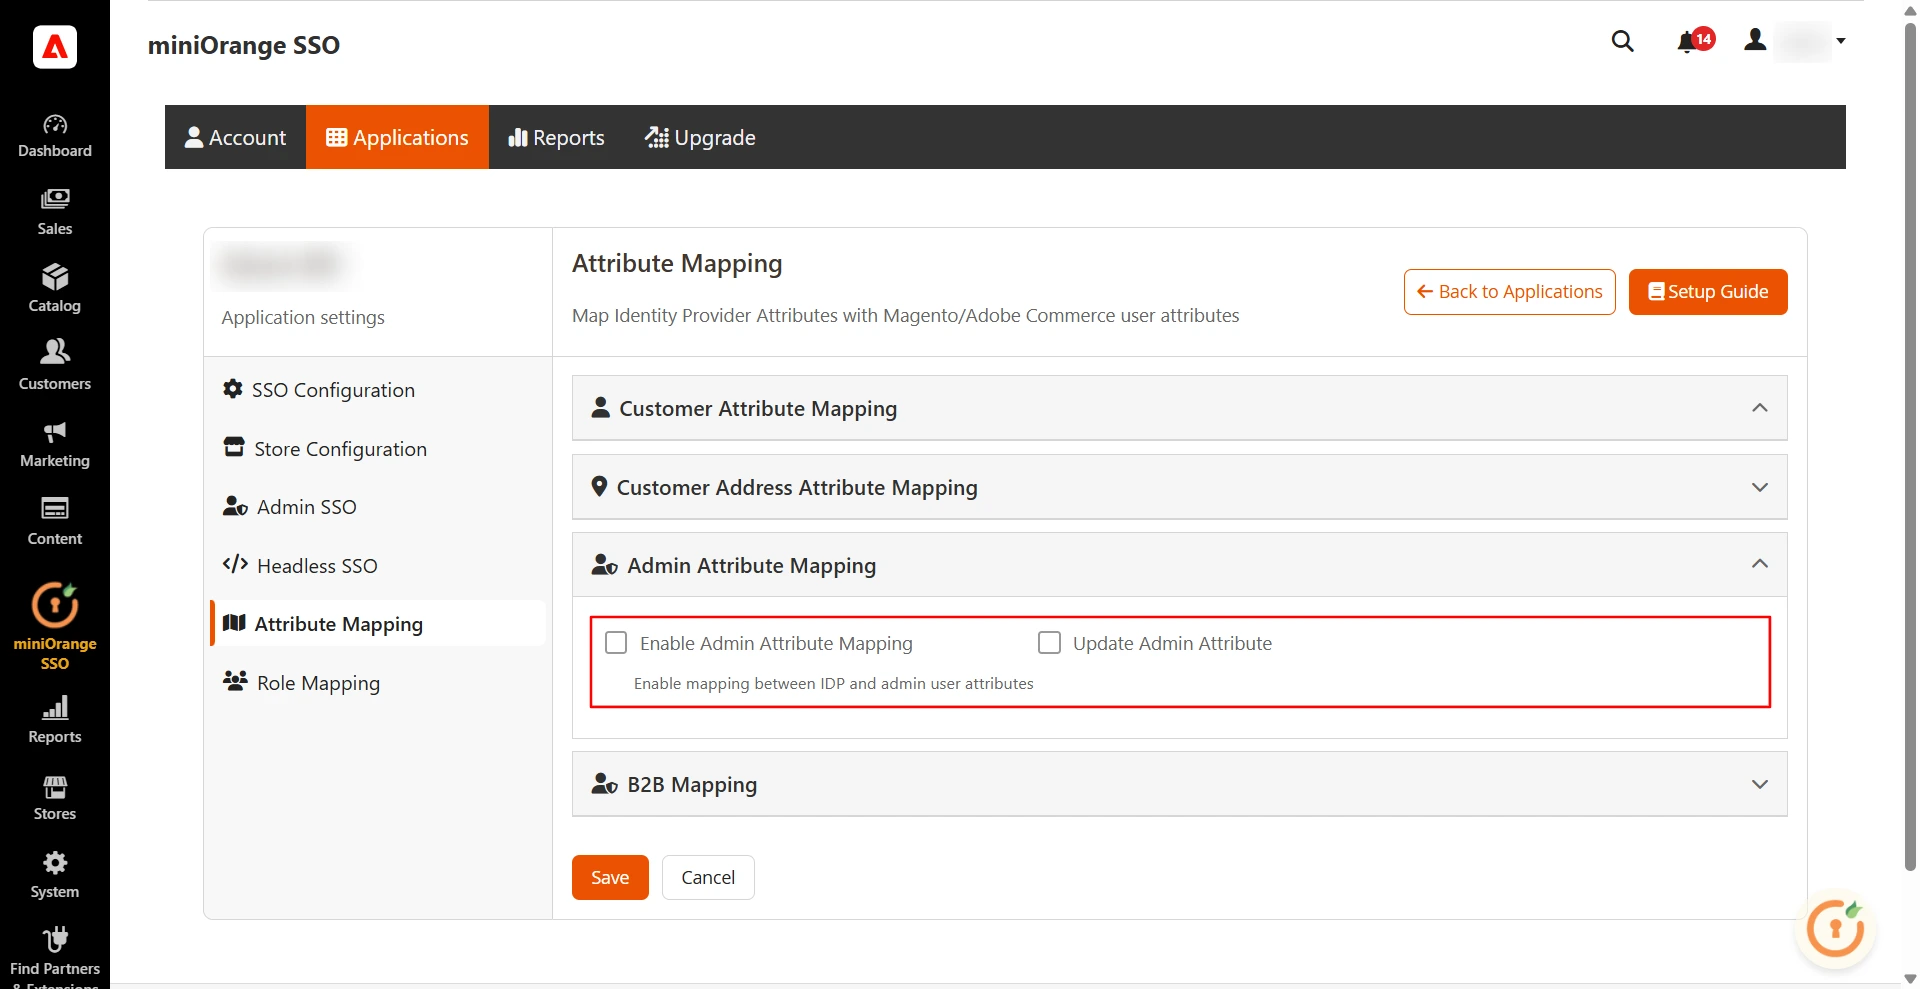Click Back to Applications button
This screenshot has height=989, width=1920.
click(x=1509, y=292)
